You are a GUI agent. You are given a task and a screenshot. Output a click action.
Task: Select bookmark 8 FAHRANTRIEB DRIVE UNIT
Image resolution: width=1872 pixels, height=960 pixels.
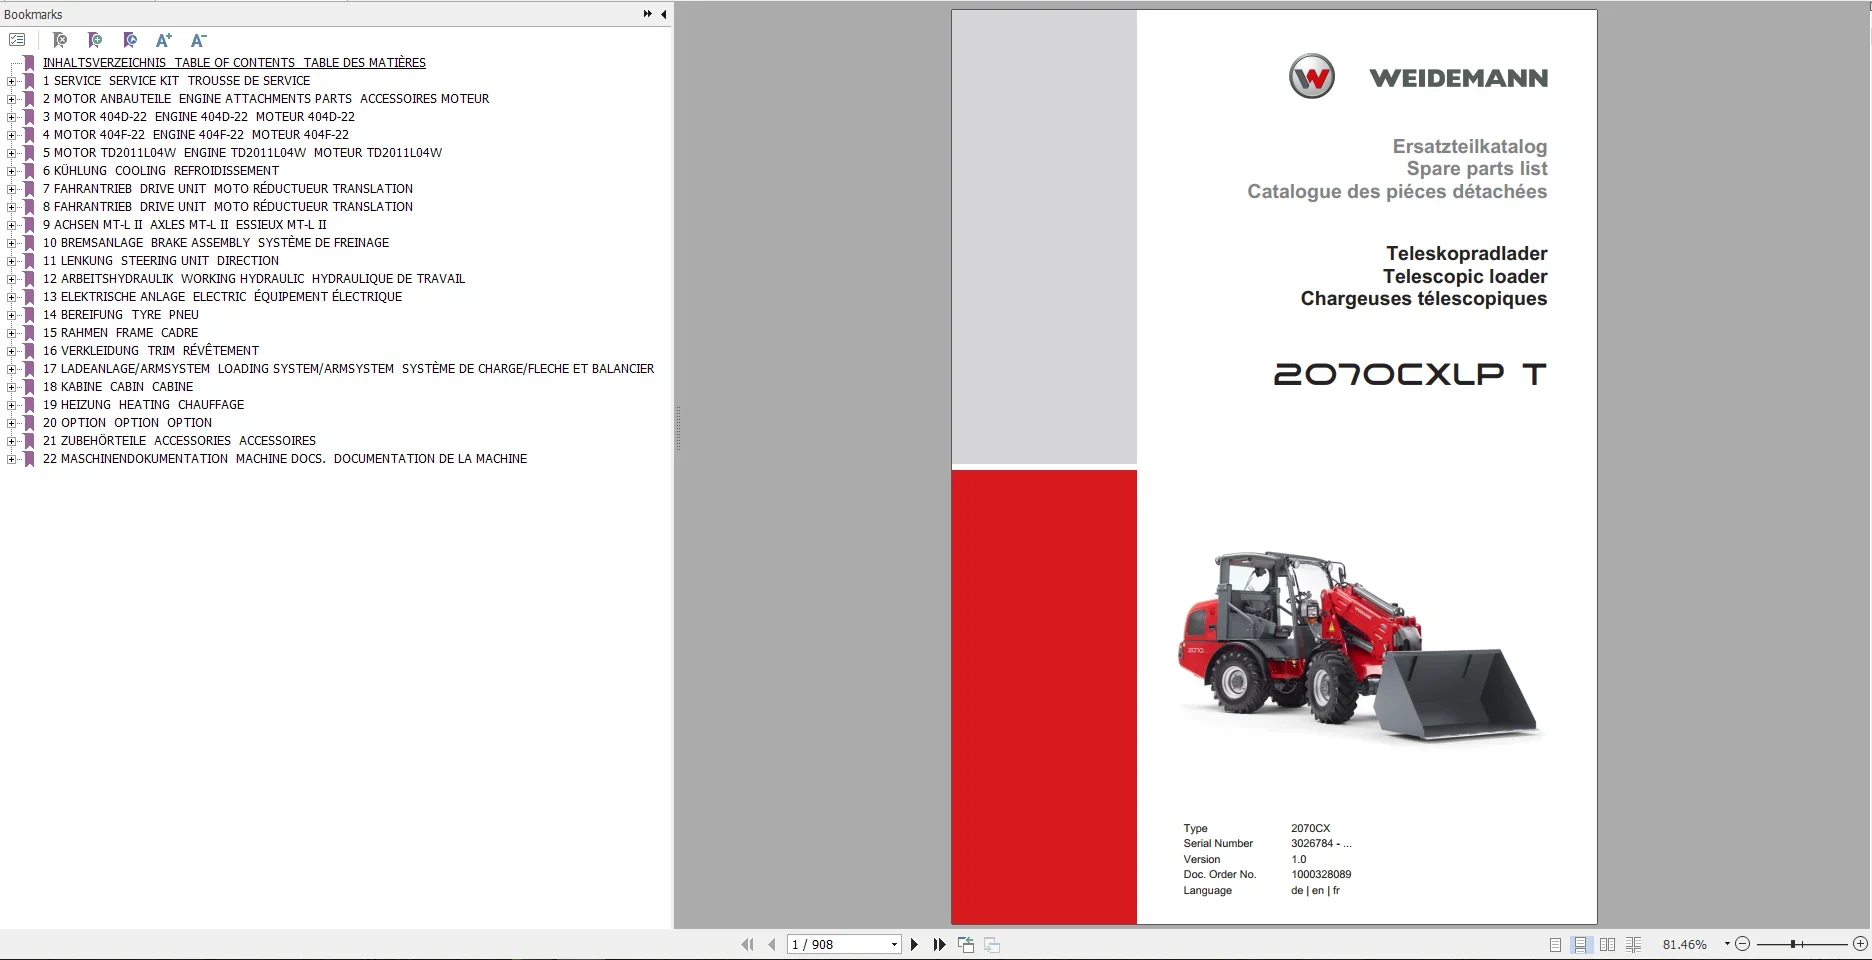pos(228,207)
